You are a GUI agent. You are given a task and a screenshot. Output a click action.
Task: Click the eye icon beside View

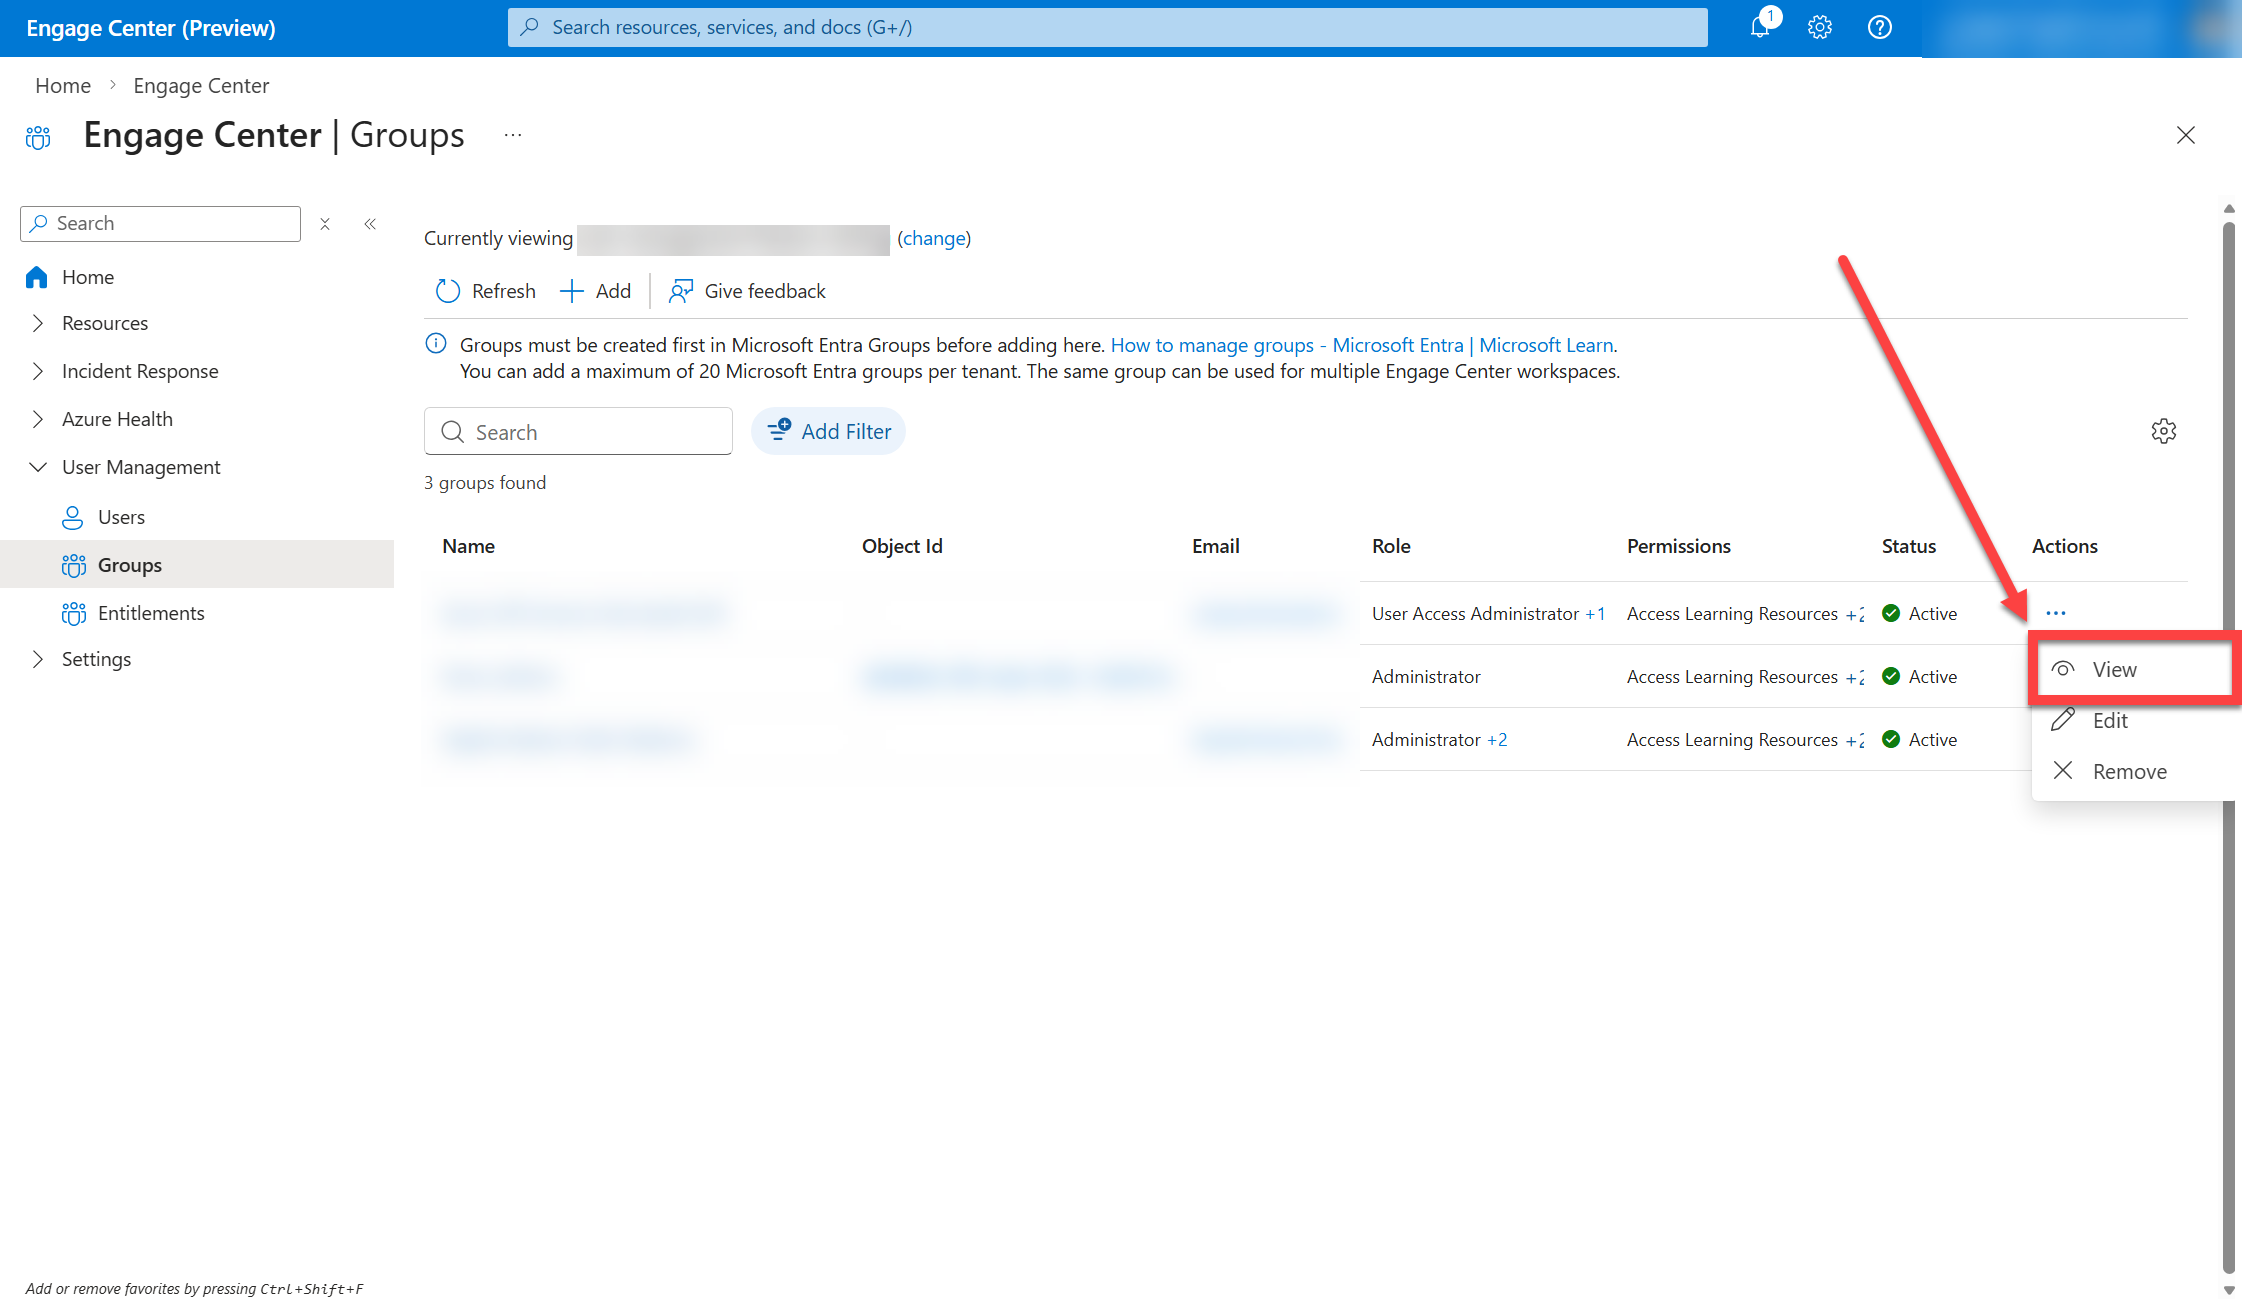tap(2063, 669)
